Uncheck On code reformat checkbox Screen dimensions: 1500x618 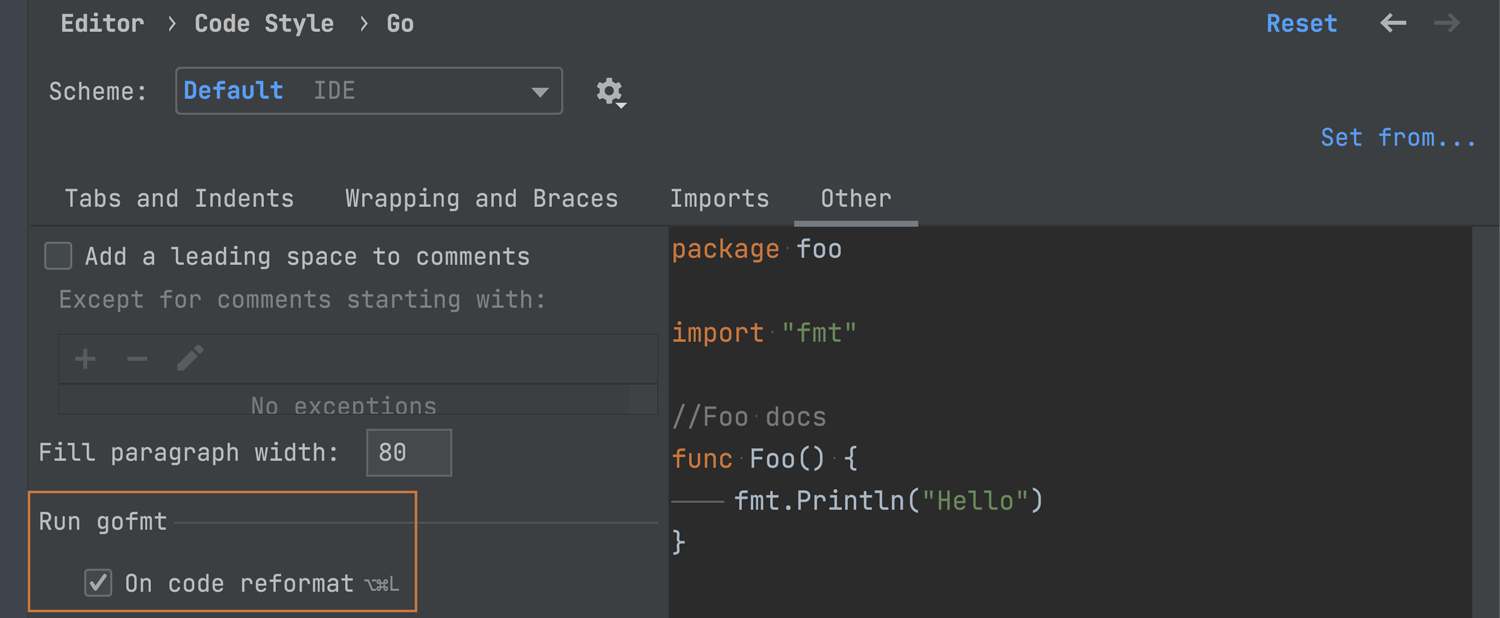point(98,583)
